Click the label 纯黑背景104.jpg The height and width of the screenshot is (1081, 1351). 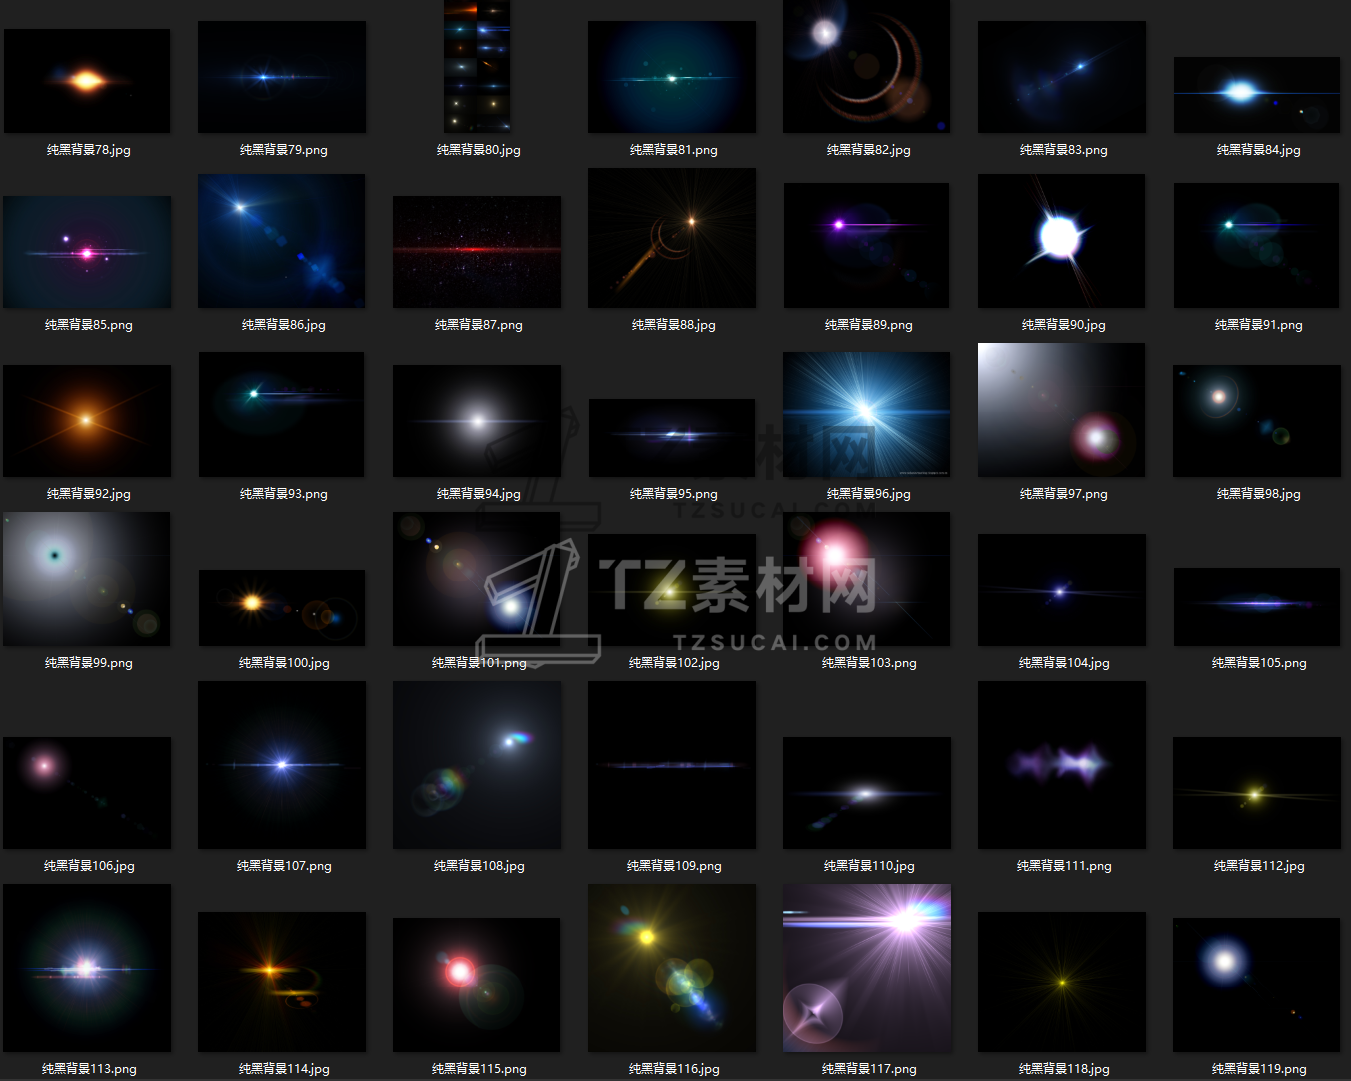click(x=1064, y=663)
